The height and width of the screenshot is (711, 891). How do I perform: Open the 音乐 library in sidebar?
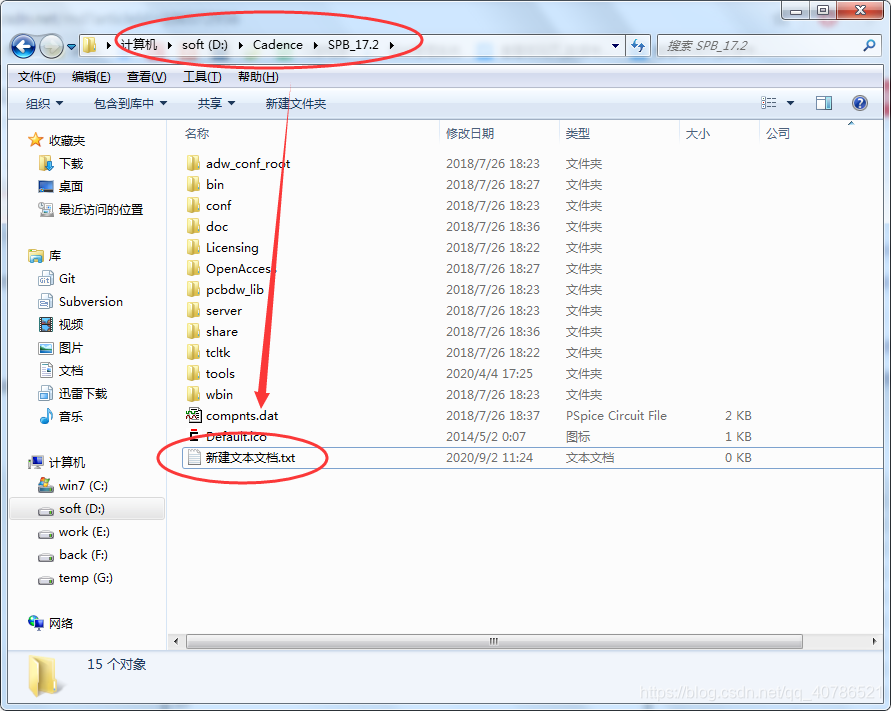pyautogui.click(x=61, y=417)
